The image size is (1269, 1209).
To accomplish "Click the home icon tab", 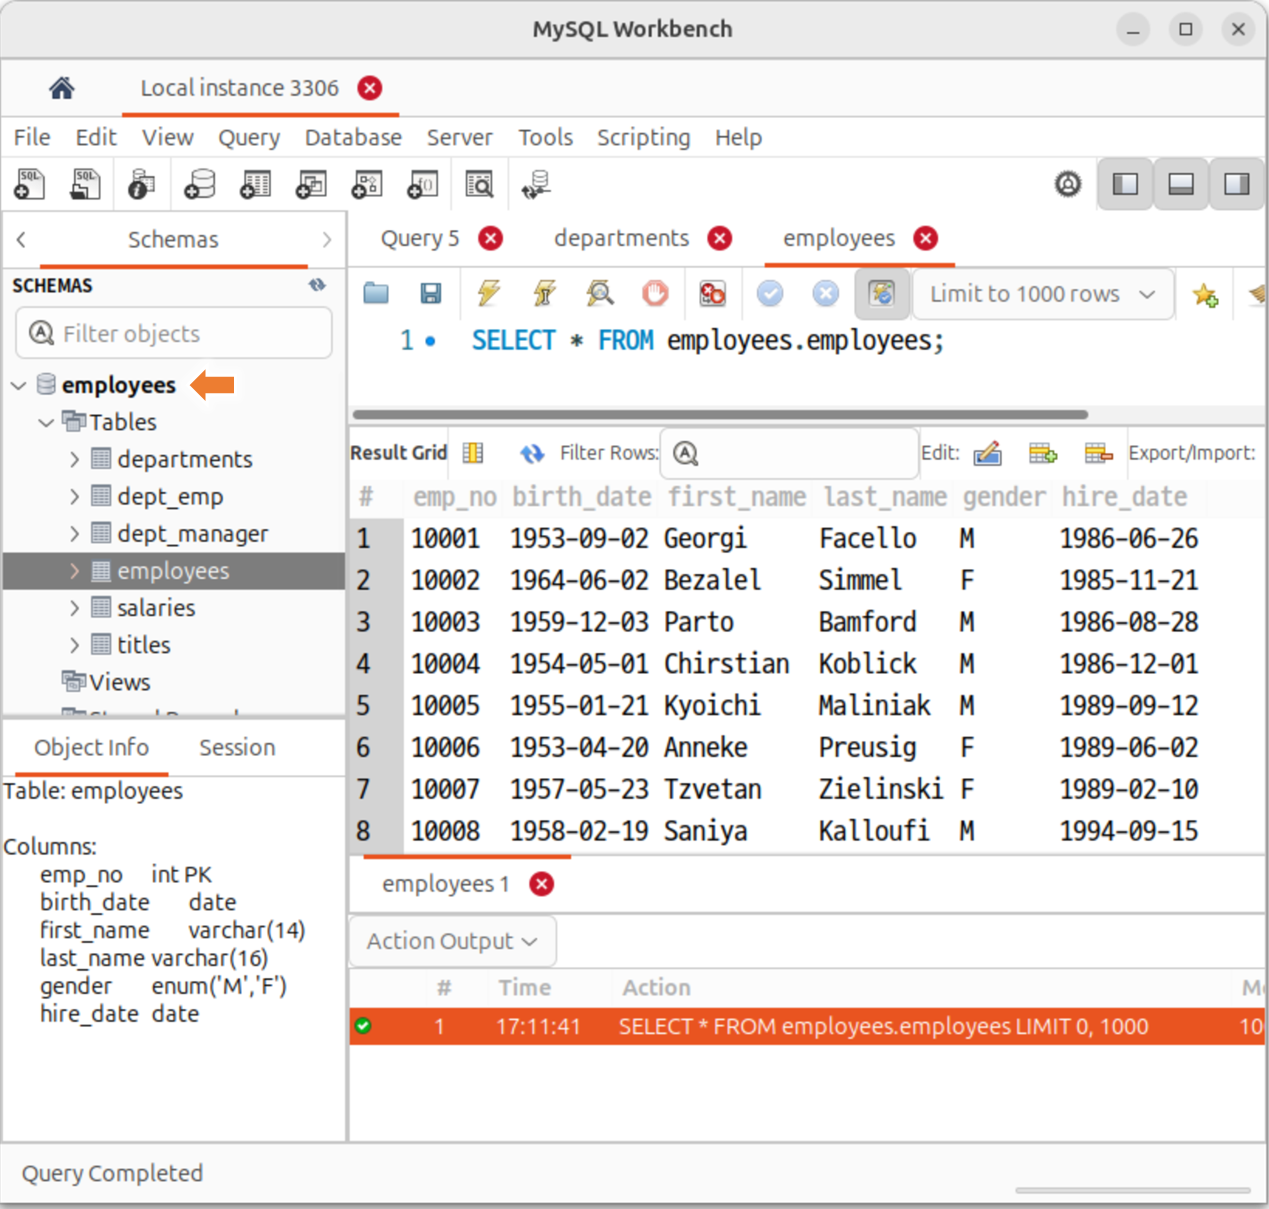I will point(62,88).
